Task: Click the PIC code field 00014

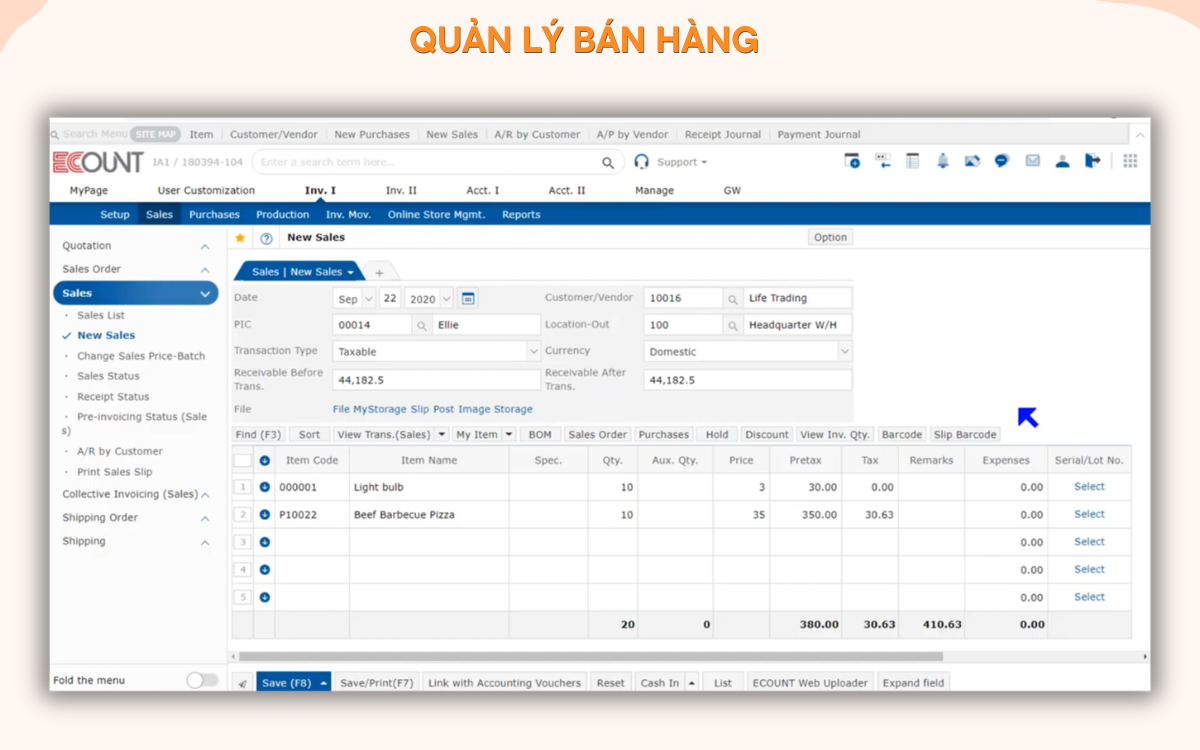Action: click(372, 325)
